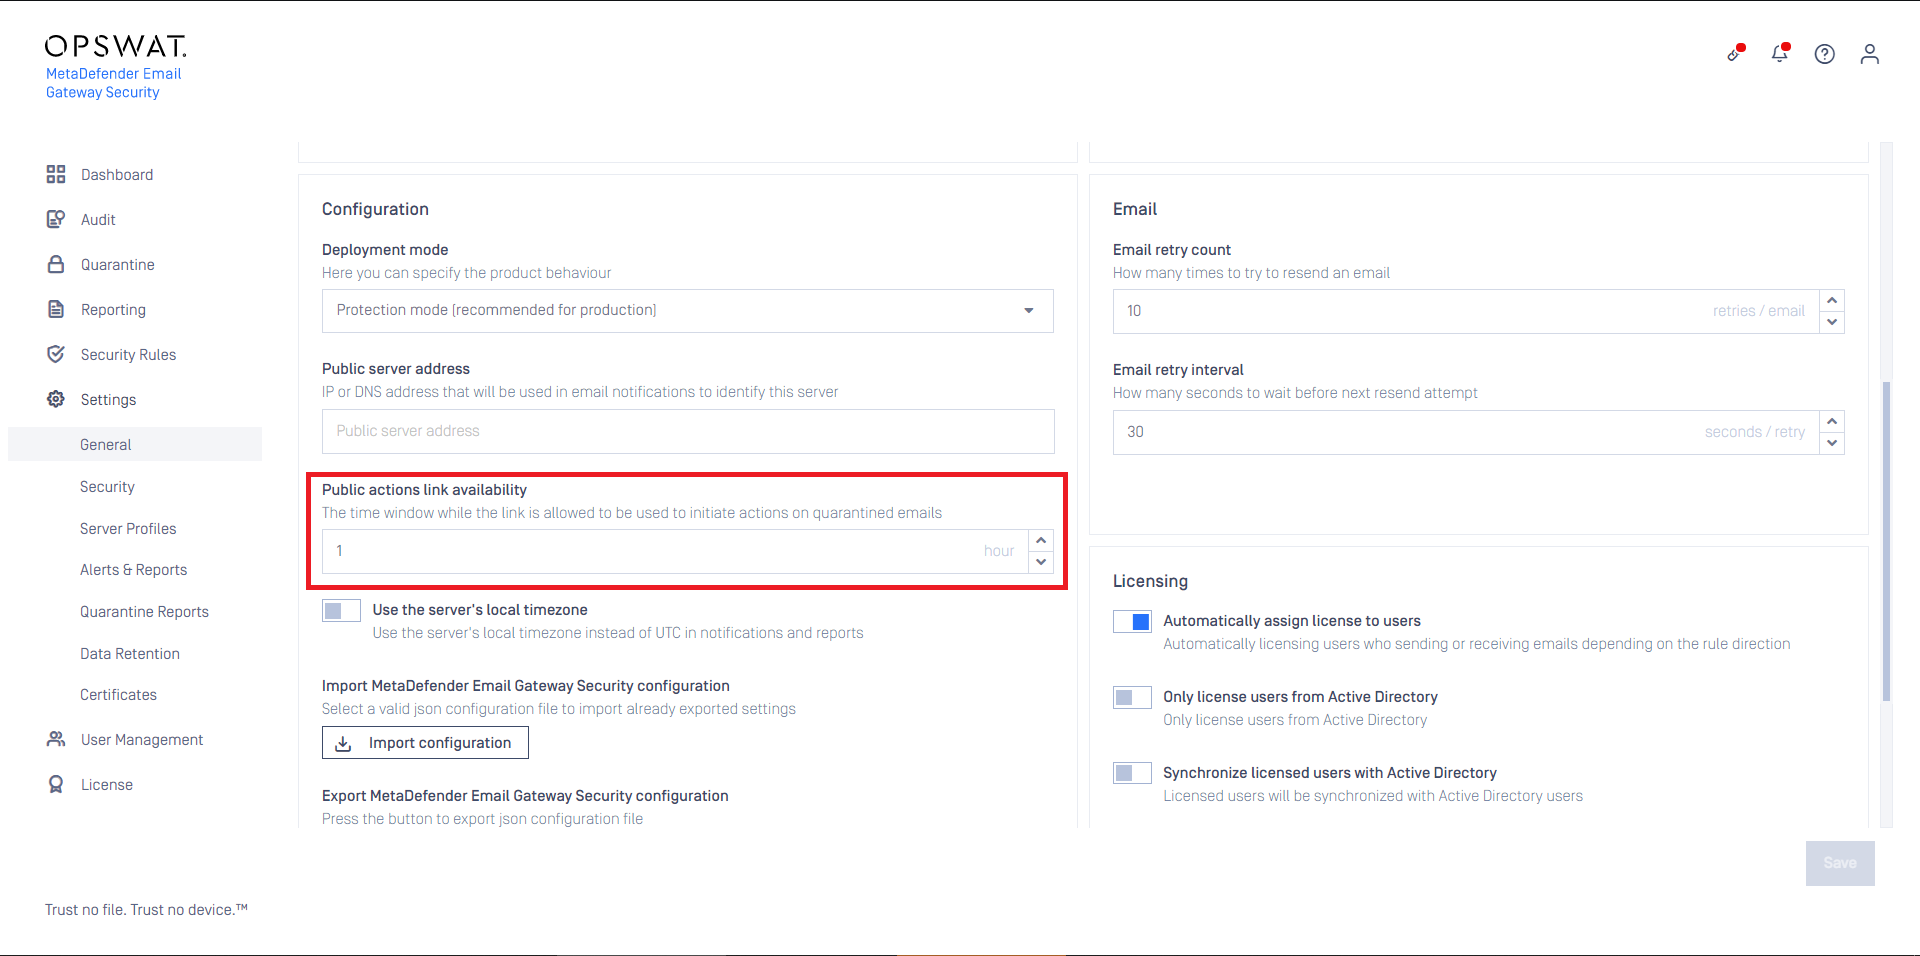1920x956 pixels.
Task: Increase Email retry interval value
Action: (1832, 422)
